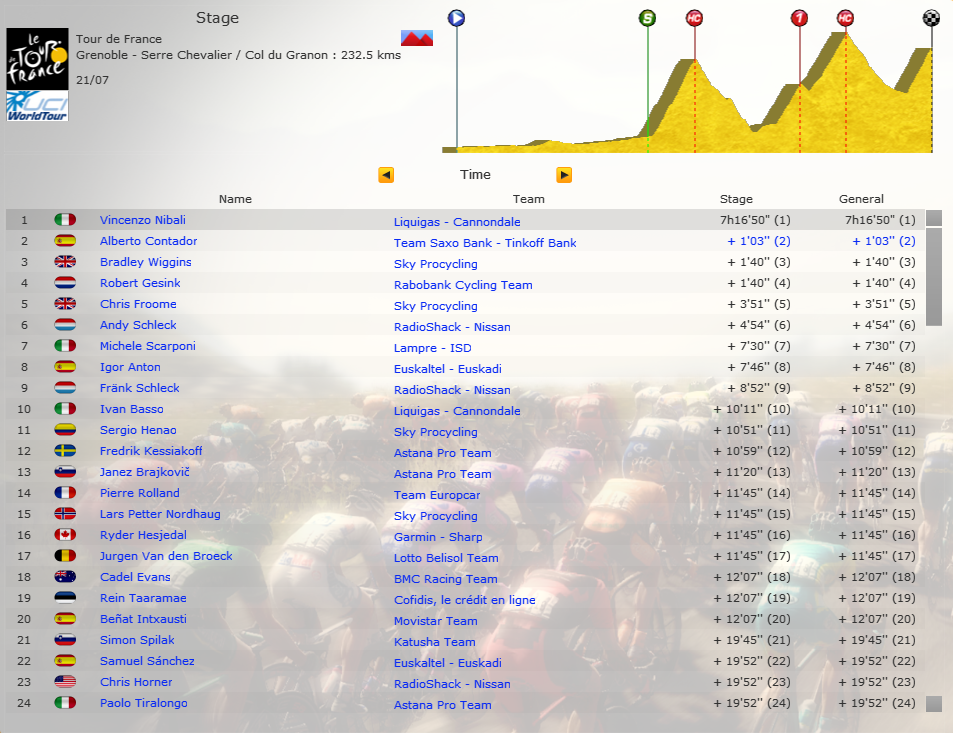
Task: Click the checkered finish flag icon
Action: pyautogui.click(x=932, y=18)
